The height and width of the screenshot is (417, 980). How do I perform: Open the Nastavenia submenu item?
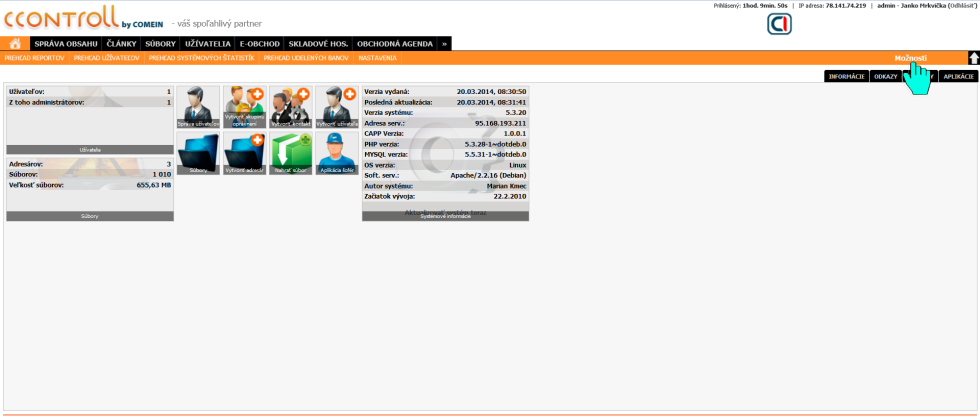[378, 58]
